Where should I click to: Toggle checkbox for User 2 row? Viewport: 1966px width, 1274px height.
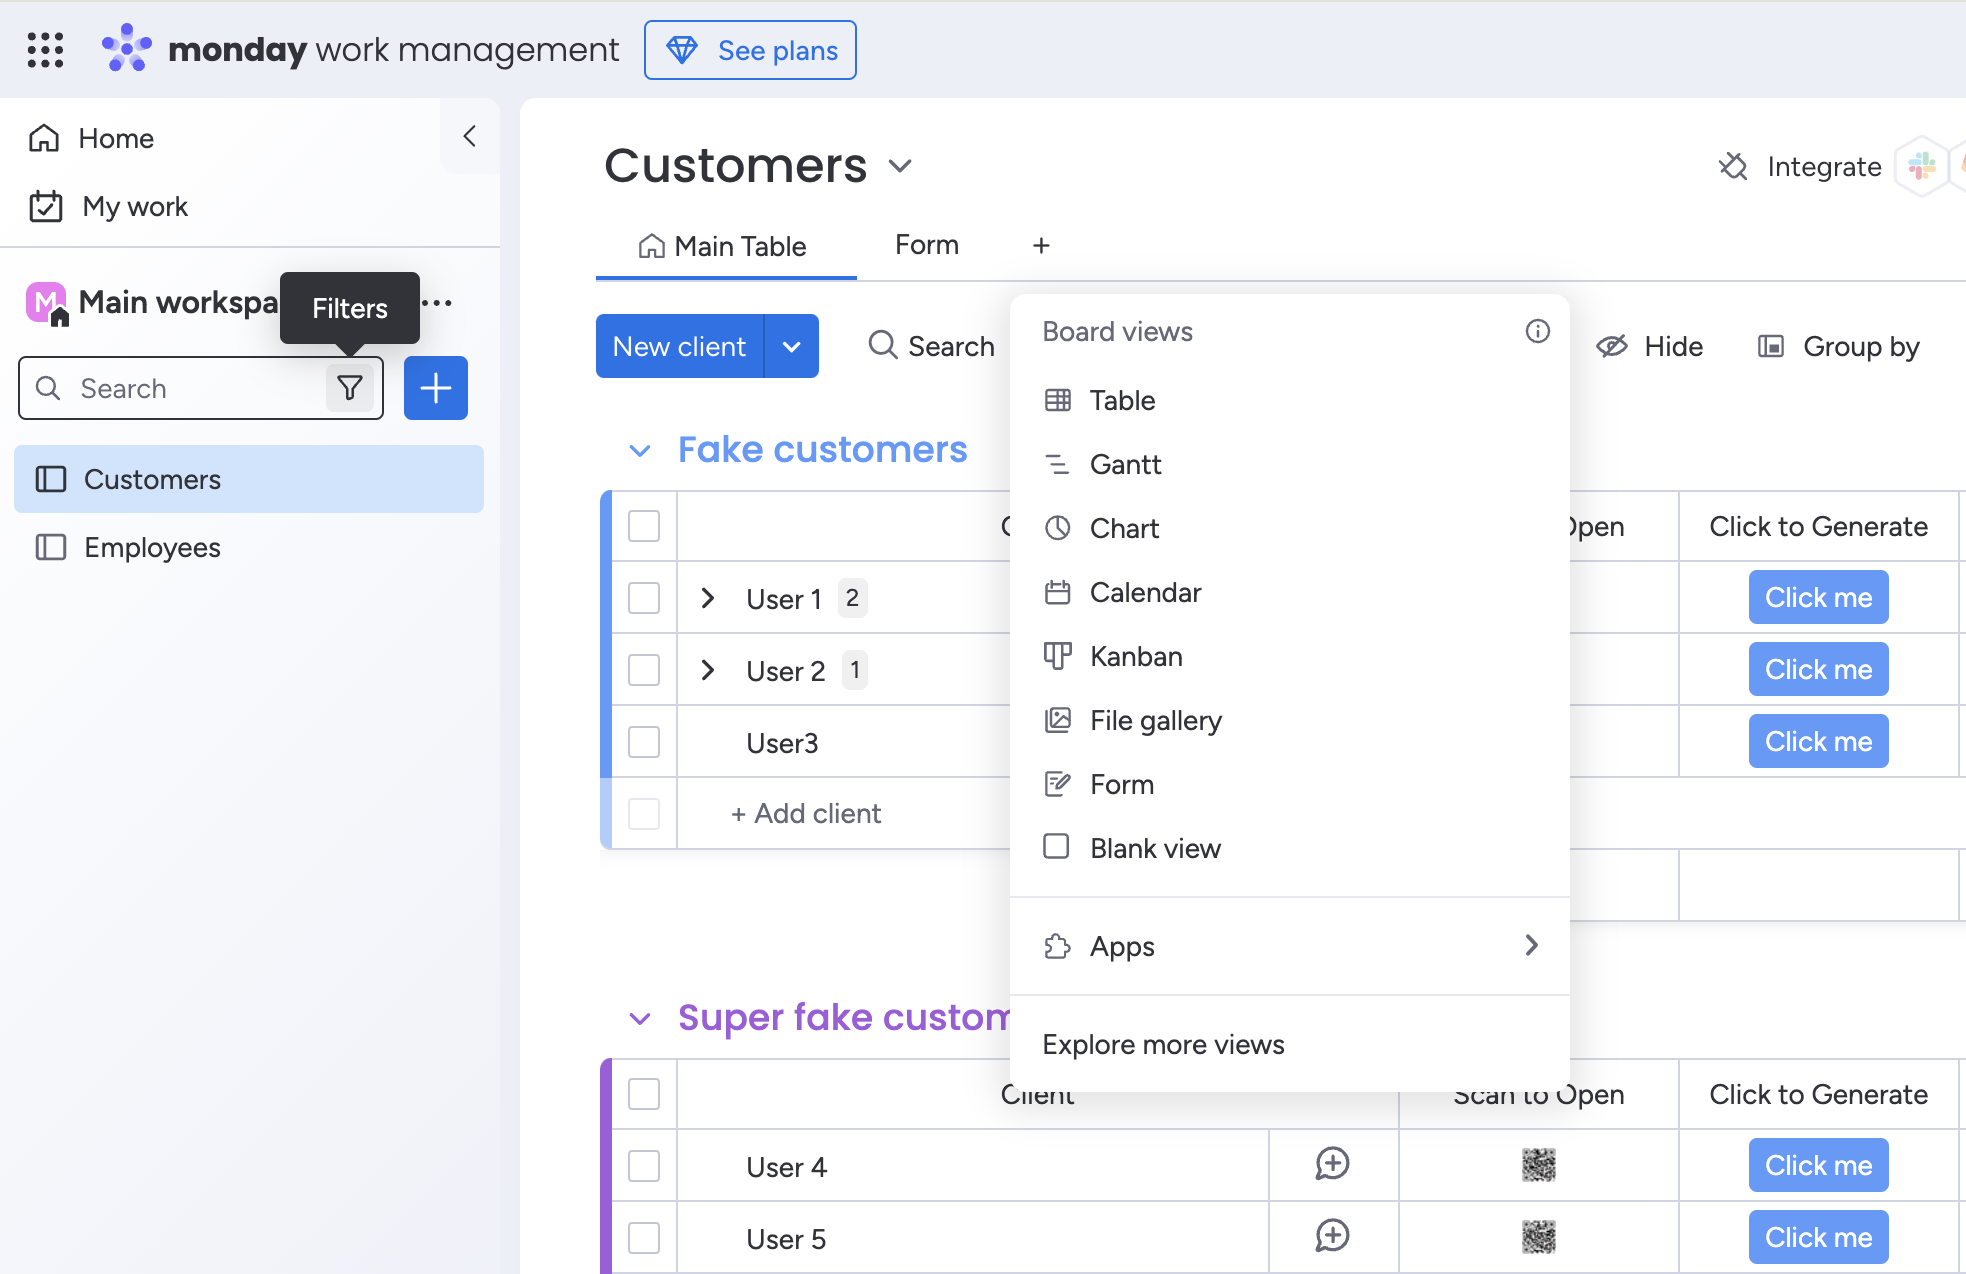645,669
